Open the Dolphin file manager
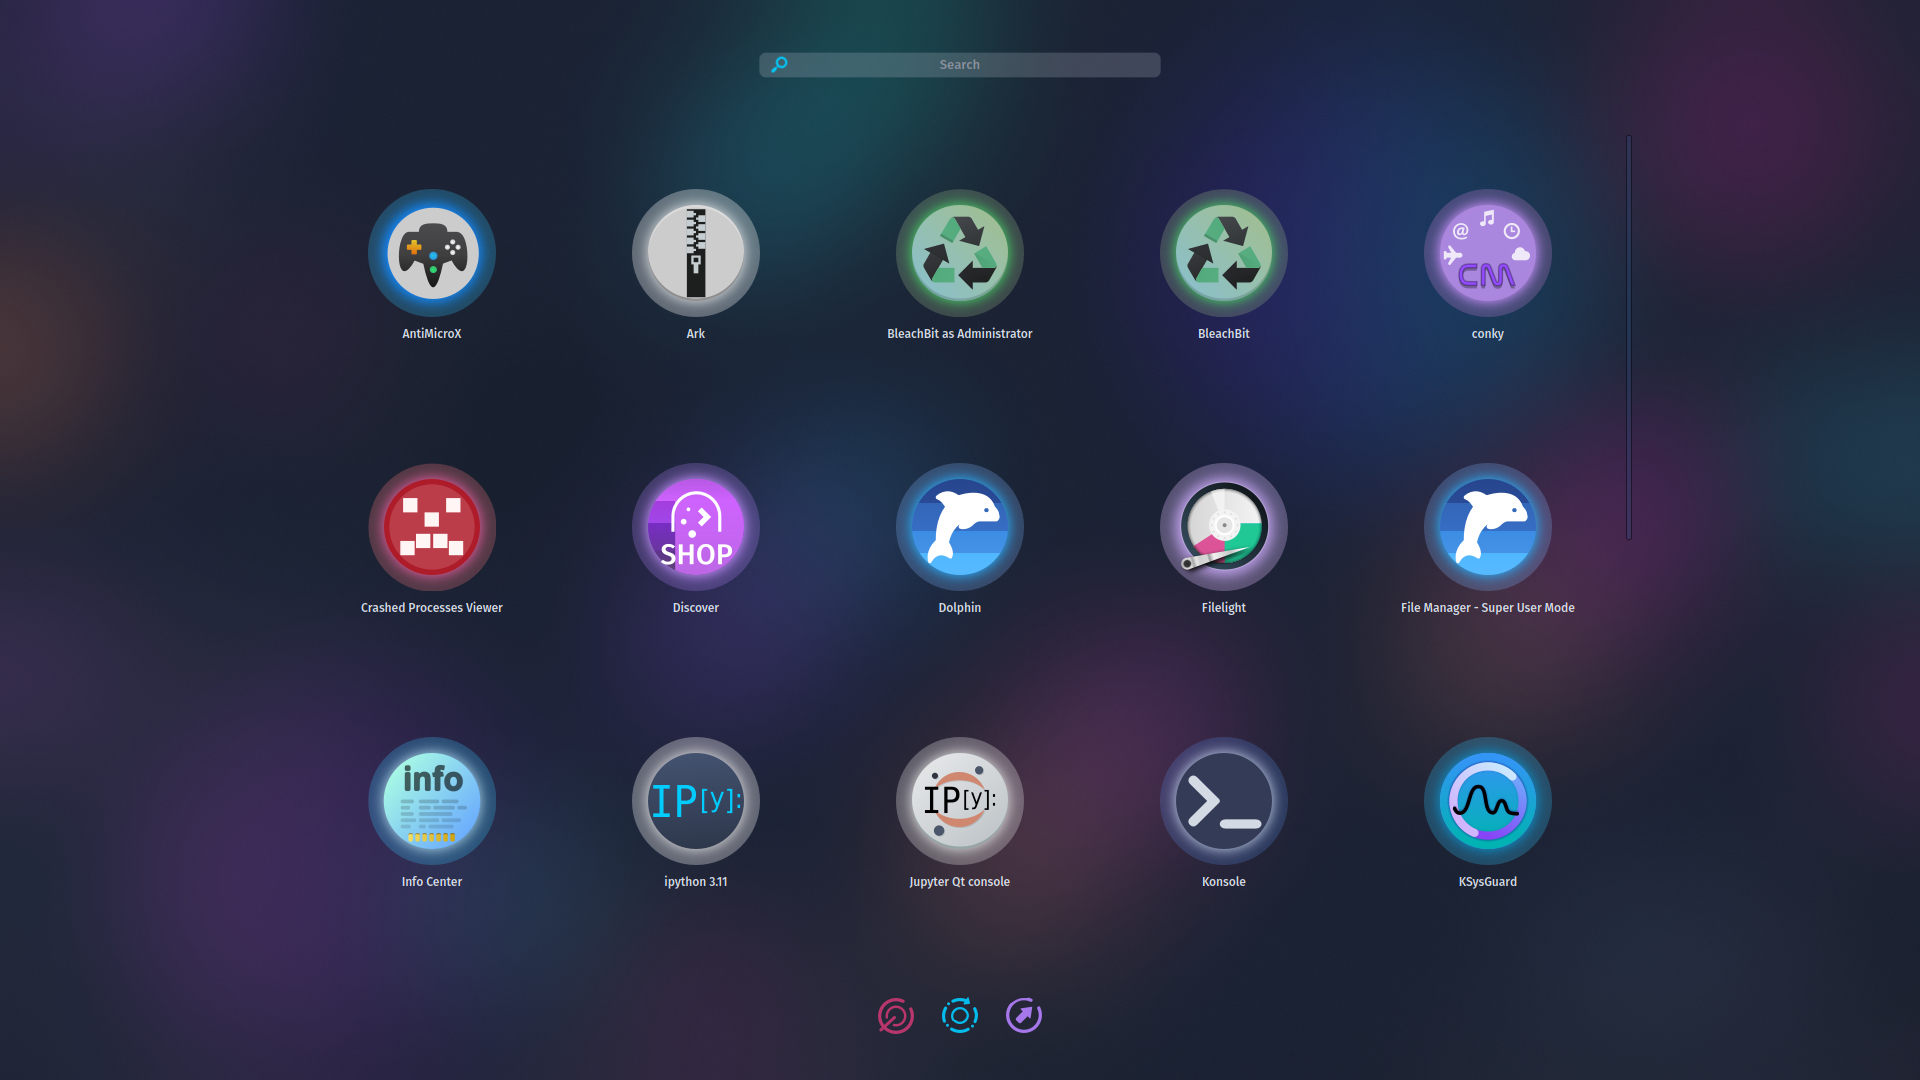 click(x=960, y=527)
